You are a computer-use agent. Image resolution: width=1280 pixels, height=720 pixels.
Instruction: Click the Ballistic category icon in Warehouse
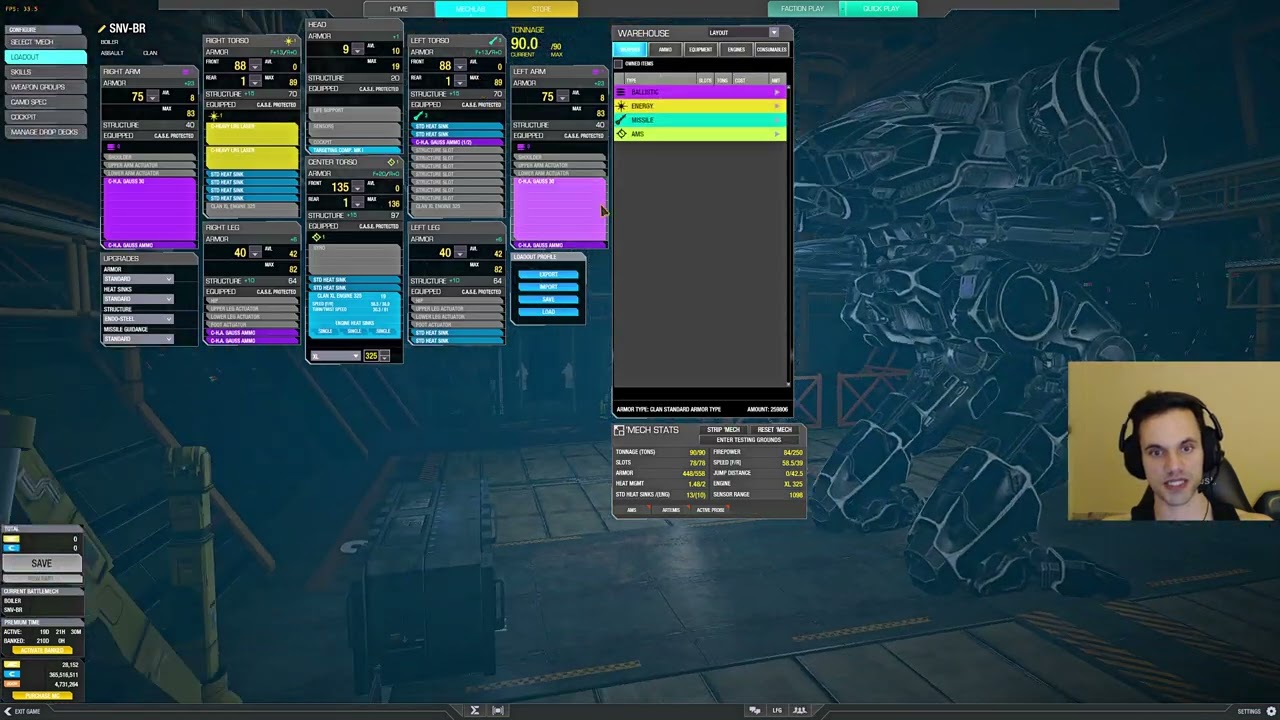(622, 92)
